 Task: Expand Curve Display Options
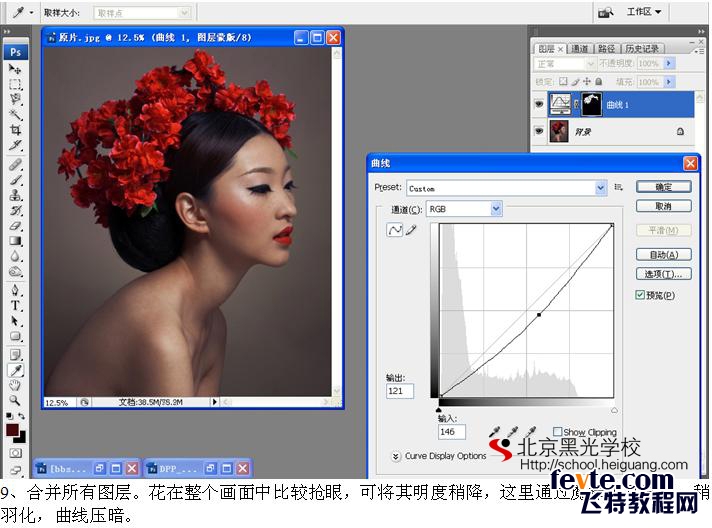click(x=396, y=456)
